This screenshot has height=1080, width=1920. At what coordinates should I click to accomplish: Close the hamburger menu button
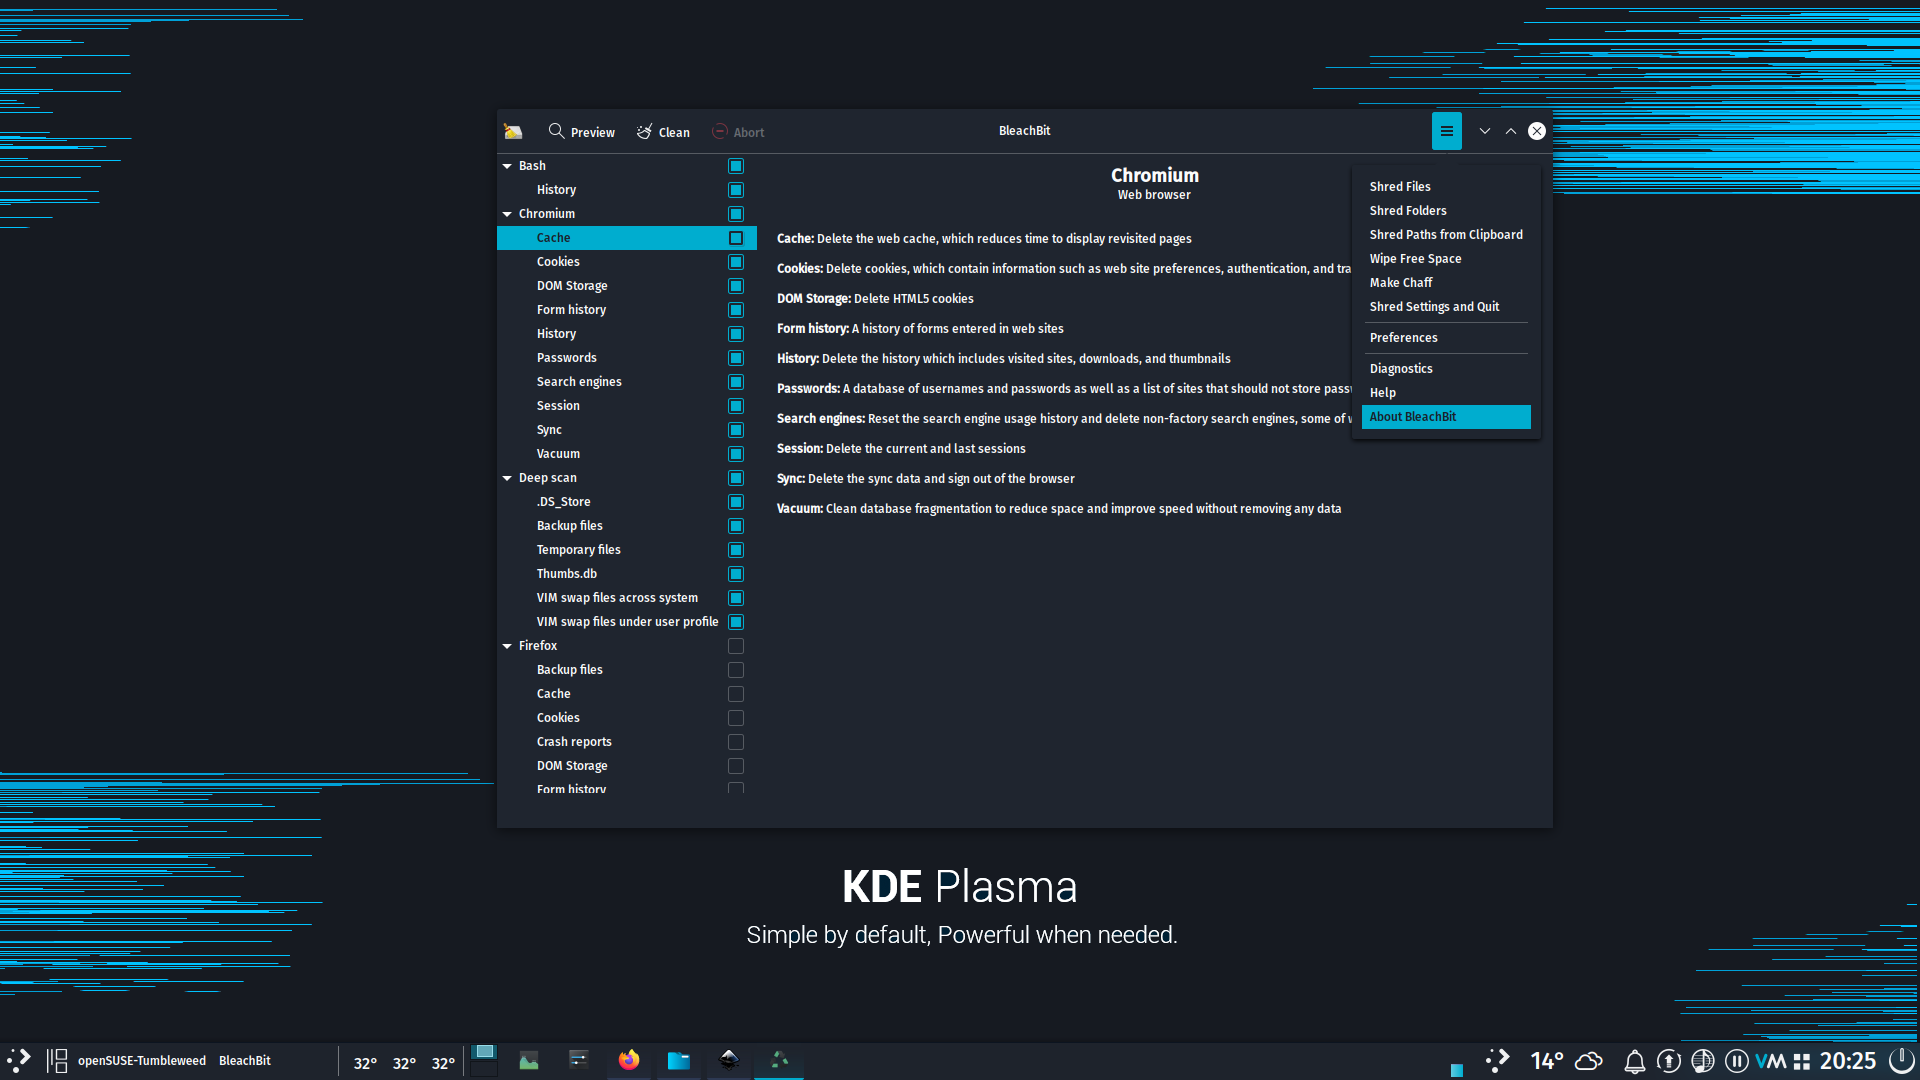1446,131
